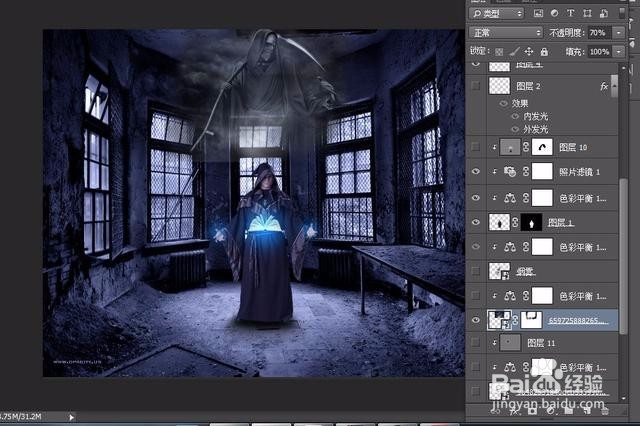640x426 pixels.
Task: Click the mask link icon on 图层 10
Action: pyautogui.click(x=526, y=147)
